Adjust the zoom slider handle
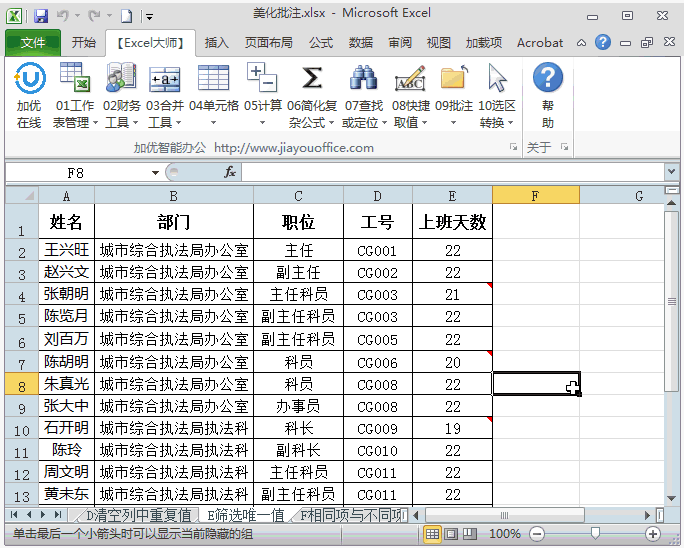This screenshot has width=684, height=548. (595, 533)
